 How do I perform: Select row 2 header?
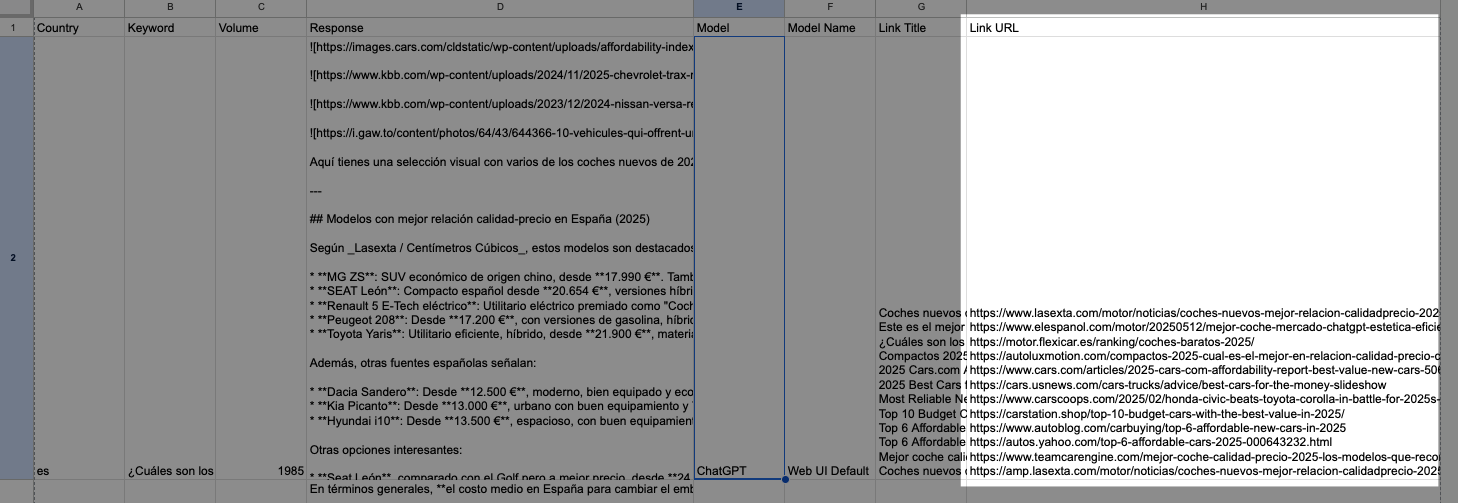[13, 259]
